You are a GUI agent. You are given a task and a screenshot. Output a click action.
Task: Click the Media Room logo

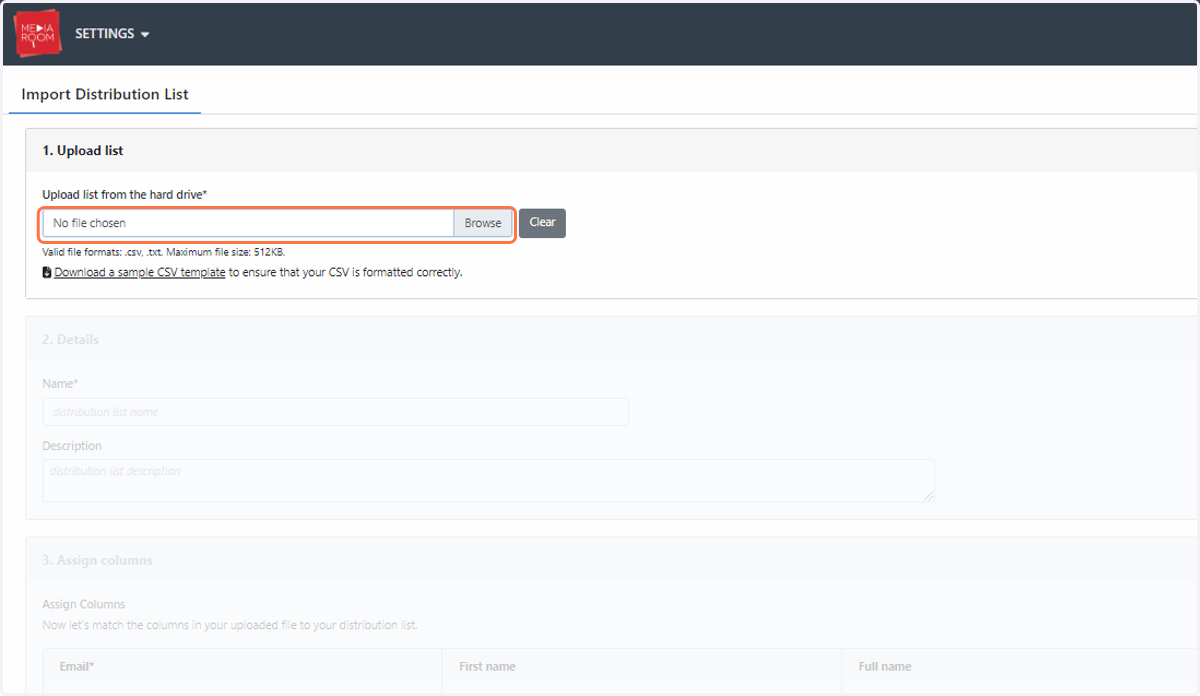tap(39, 33)
